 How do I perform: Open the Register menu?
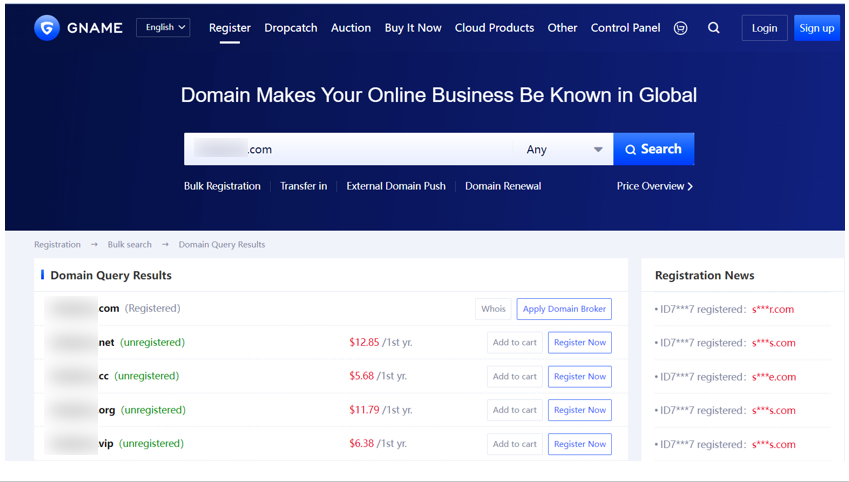(x=230, y=28)
